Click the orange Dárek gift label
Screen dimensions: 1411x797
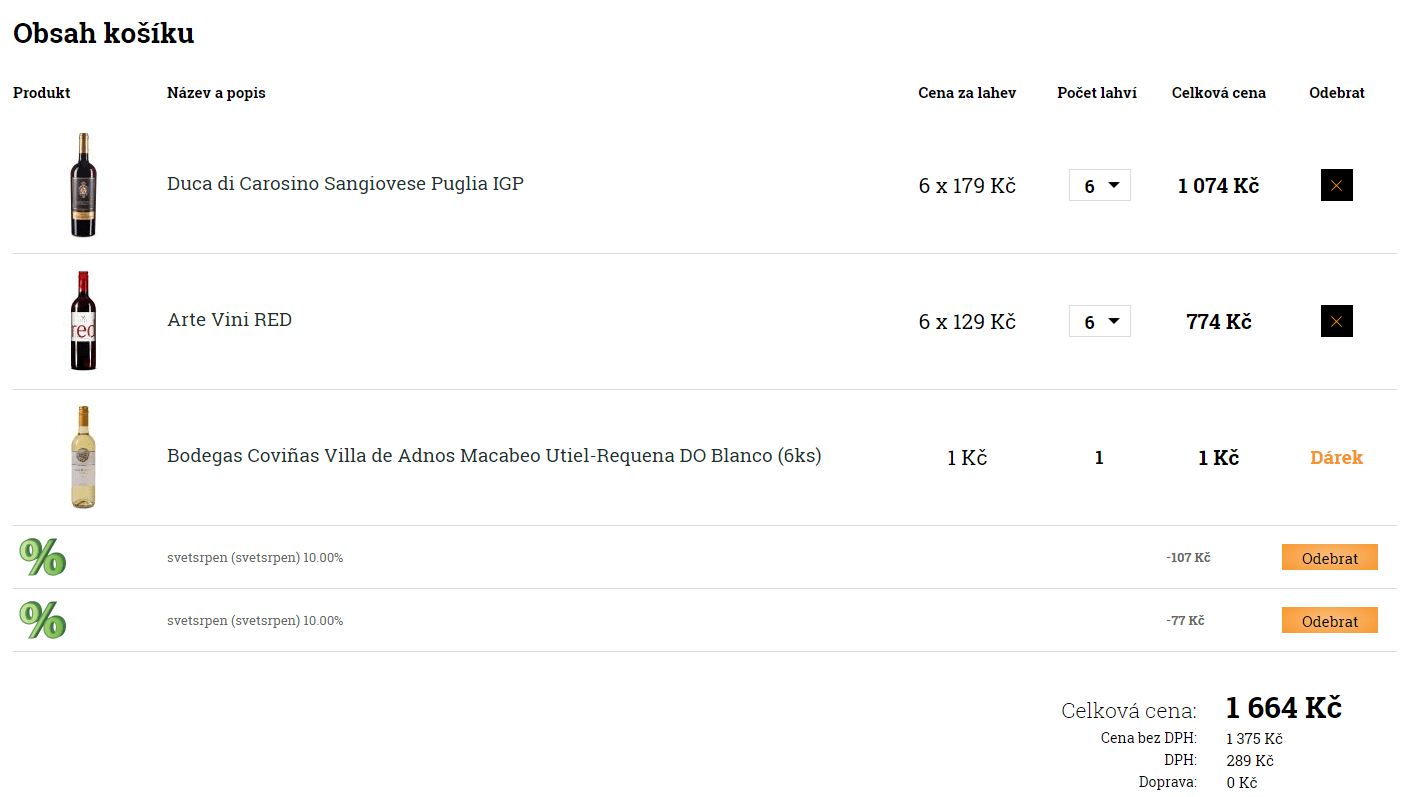1336,457
